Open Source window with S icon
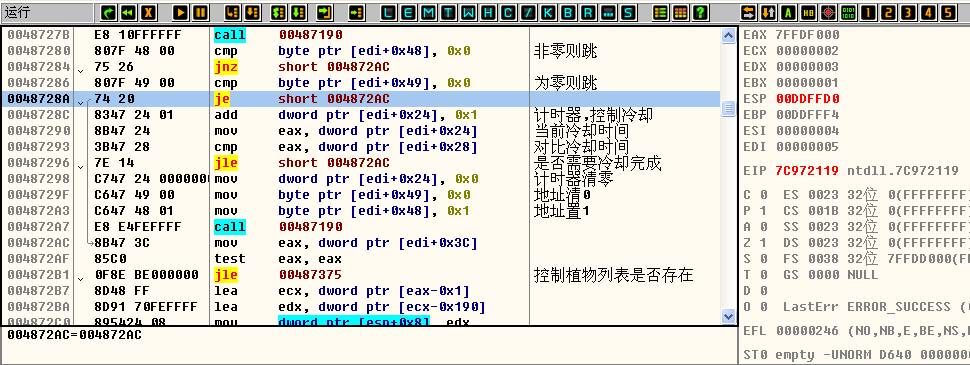Viewport: 970px width, 365px height. pos(628,12)
